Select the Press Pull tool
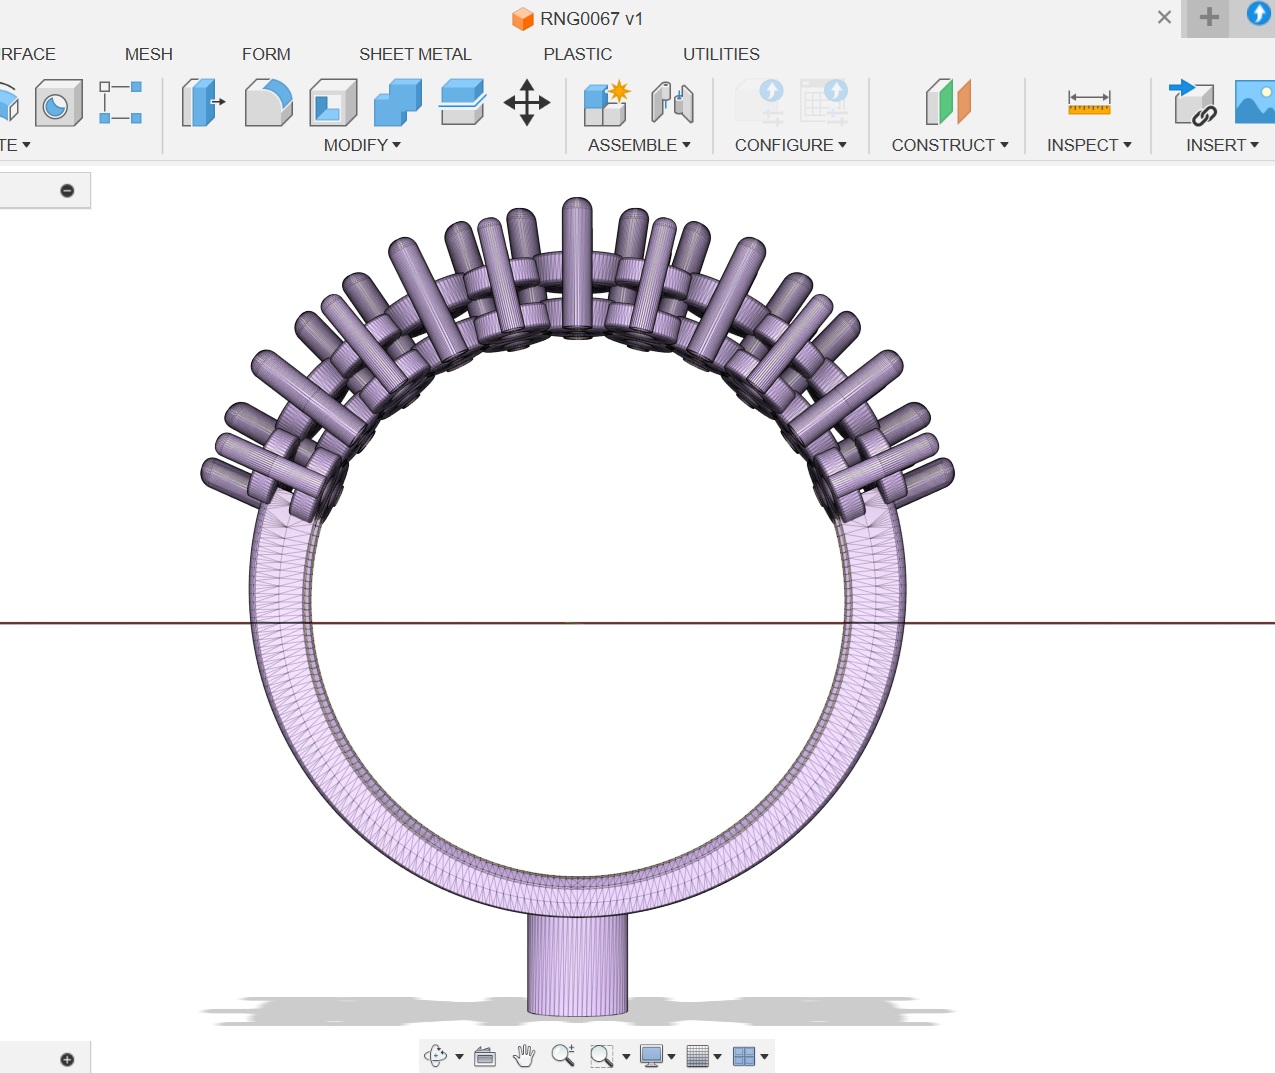 tap(203, 103)
